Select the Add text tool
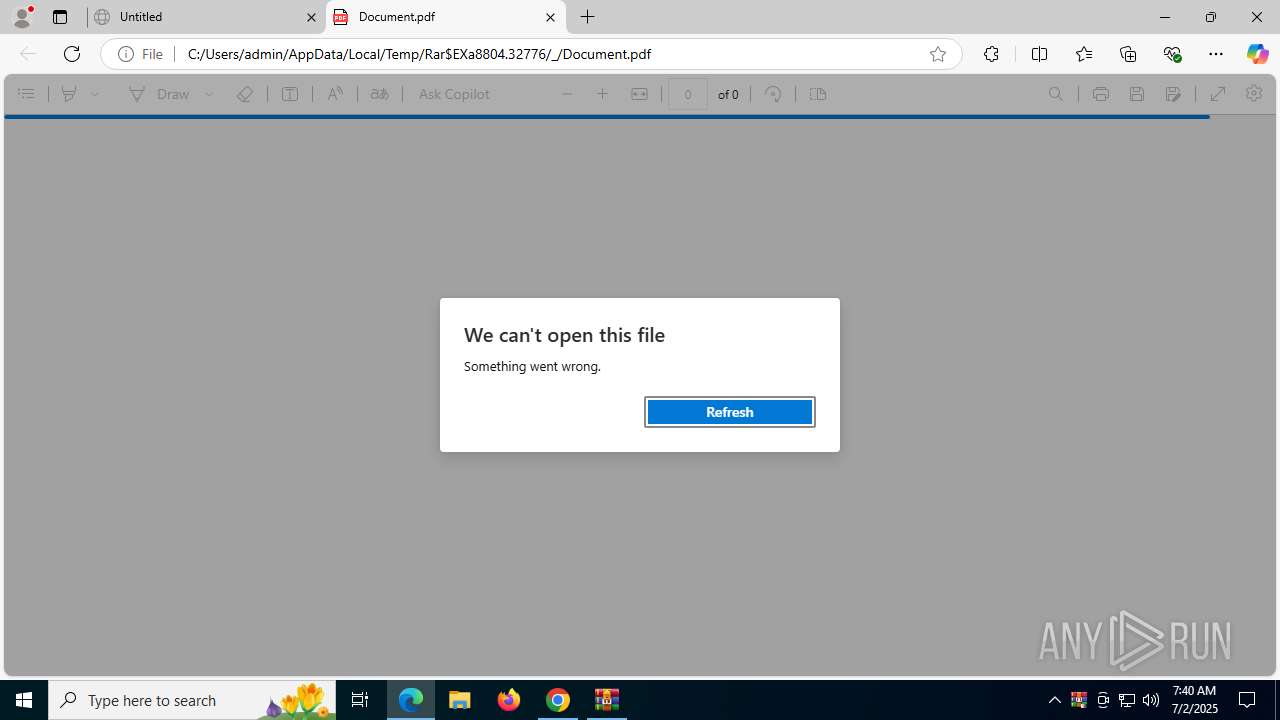The width and height of the screenshot is (1280, 720). [x=290, y=94]
